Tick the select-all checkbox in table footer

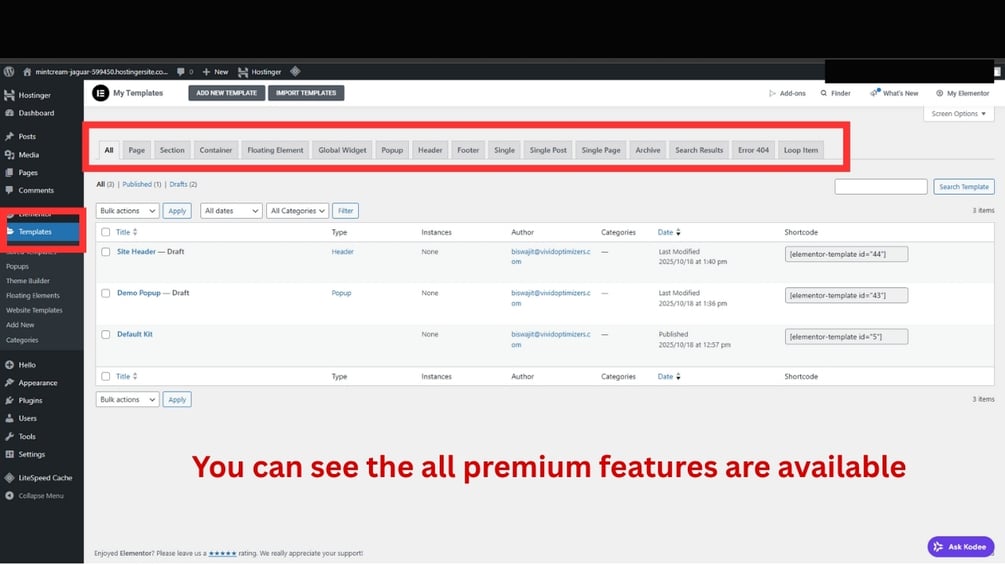(x=106, y=376)
